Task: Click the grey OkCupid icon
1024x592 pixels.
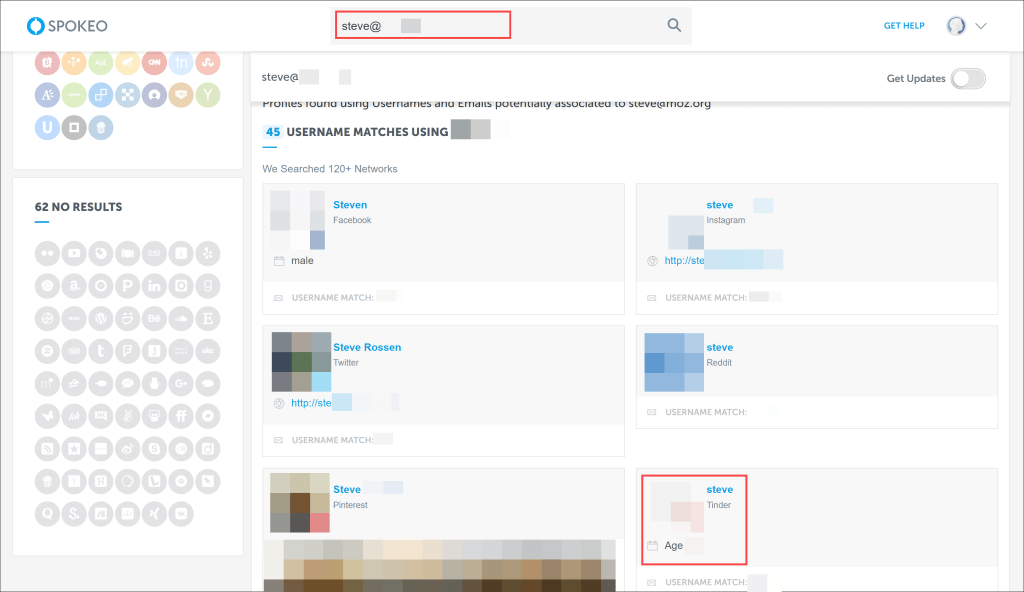Action: point(208,351)
